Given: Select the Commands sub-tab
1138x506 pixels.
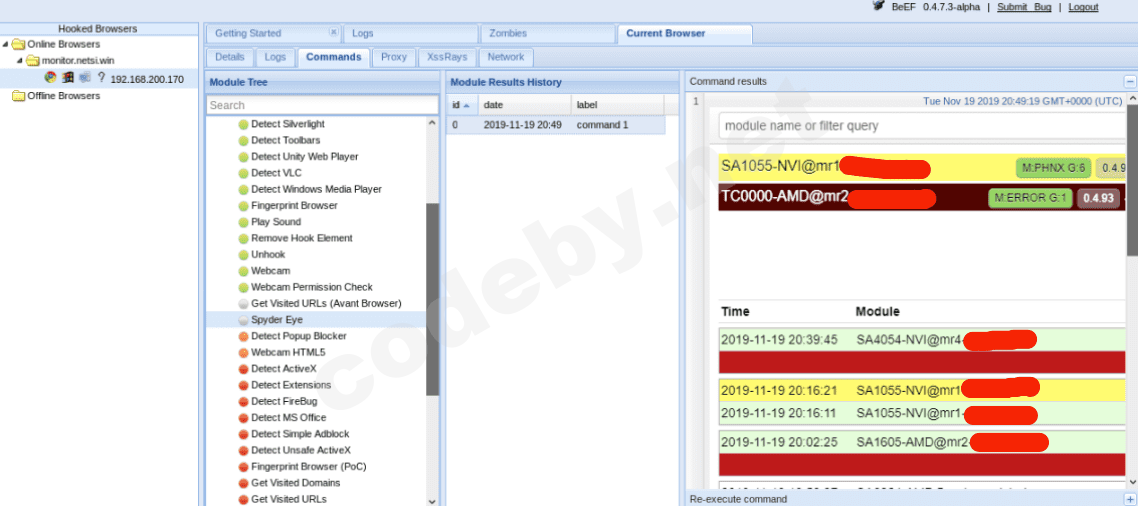Looking at the screenshot, I should pyautogui.click(x=334, y=57).
